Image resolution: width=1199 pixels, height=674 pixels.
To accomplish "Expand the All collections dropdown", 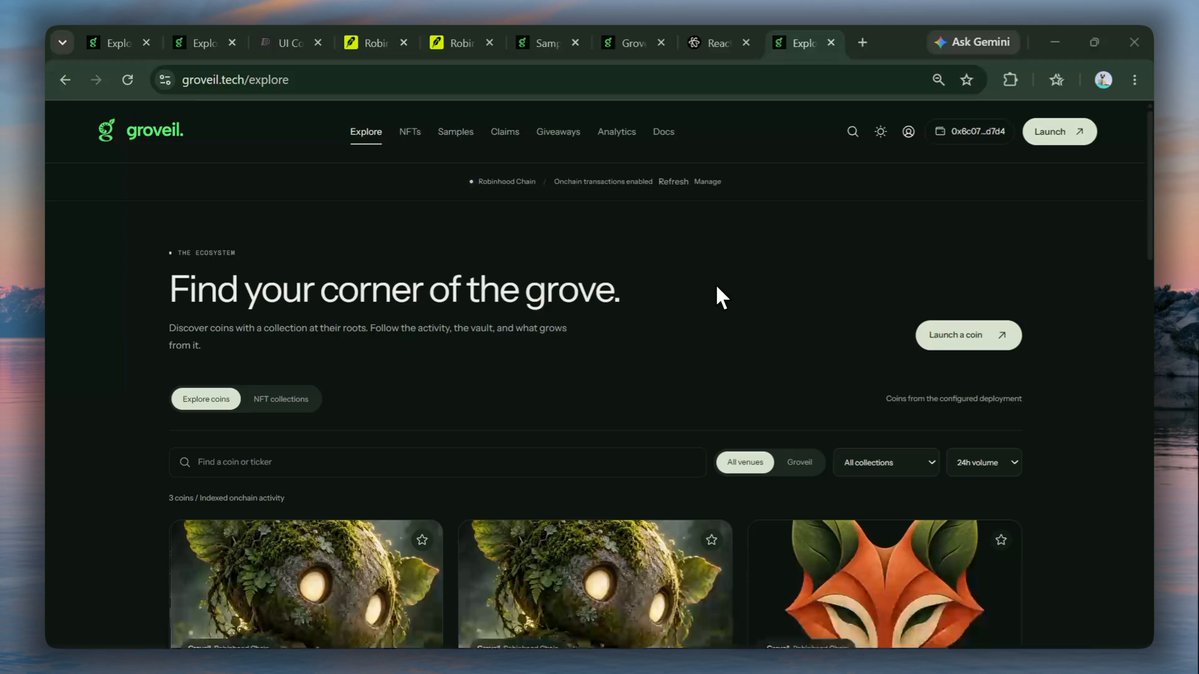I will click(887, 462).
